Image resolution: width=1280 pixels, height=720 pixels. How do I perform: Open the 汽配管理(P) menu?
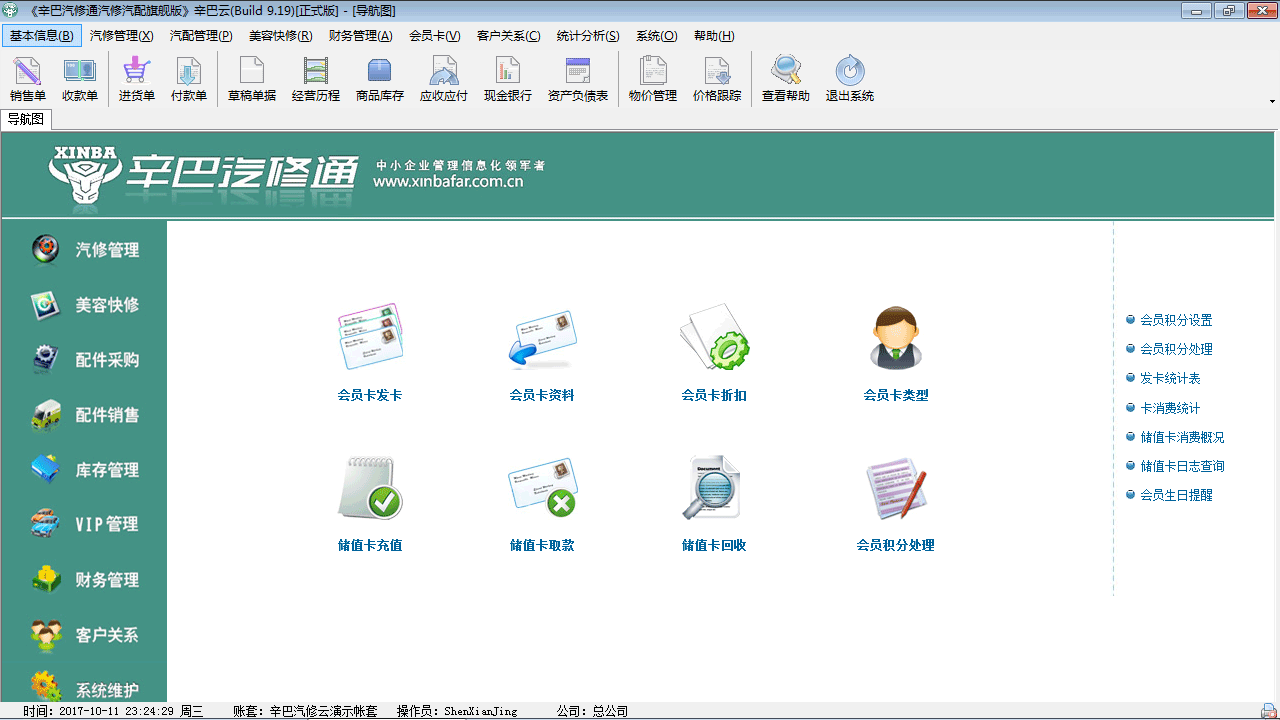[201, 36]
